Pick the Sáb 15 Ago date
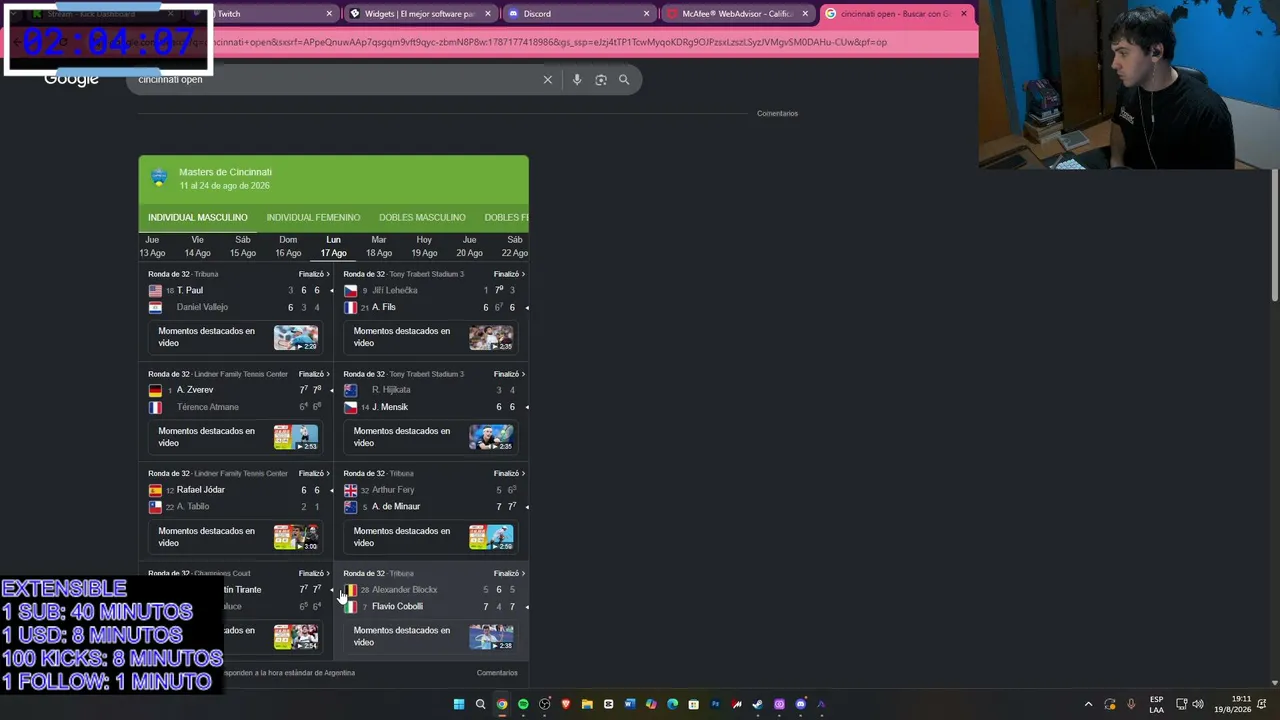Image resolution: width=1280 pixels, height=720 pixels. click(x=243, y=246)
